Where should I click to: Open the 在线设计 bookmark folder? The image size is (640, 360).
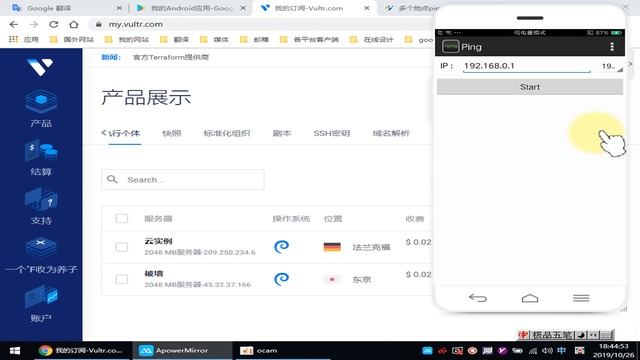pyautogui.click(x=372, y=39)
